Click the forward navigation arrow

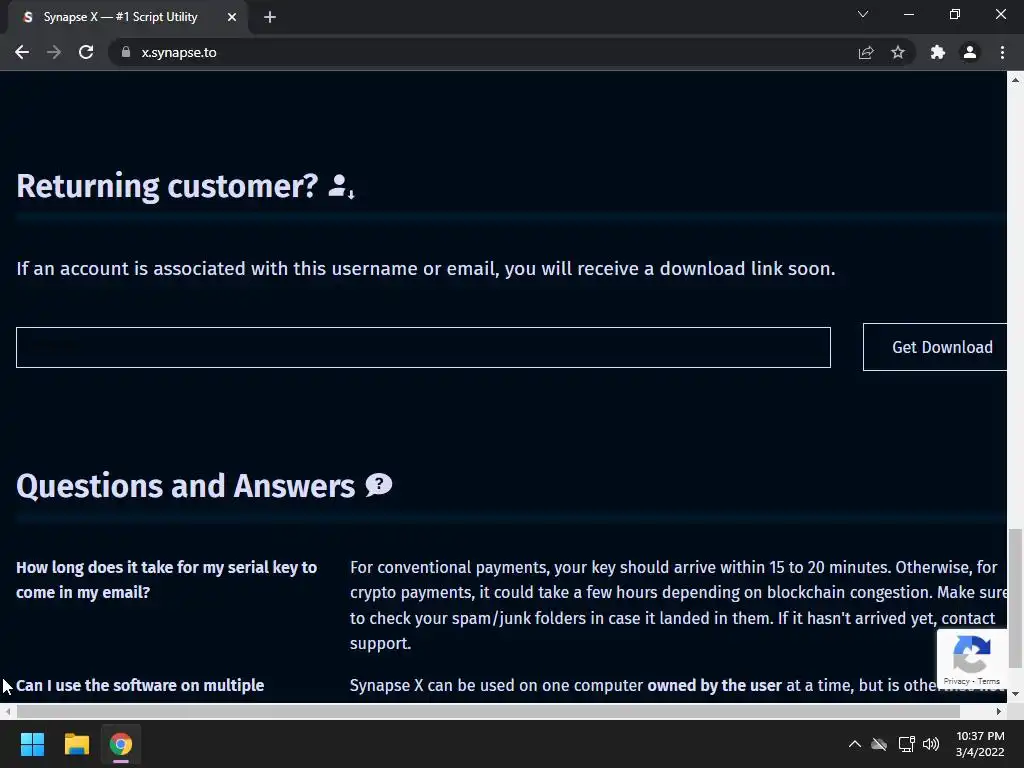[x=54, y=52]
